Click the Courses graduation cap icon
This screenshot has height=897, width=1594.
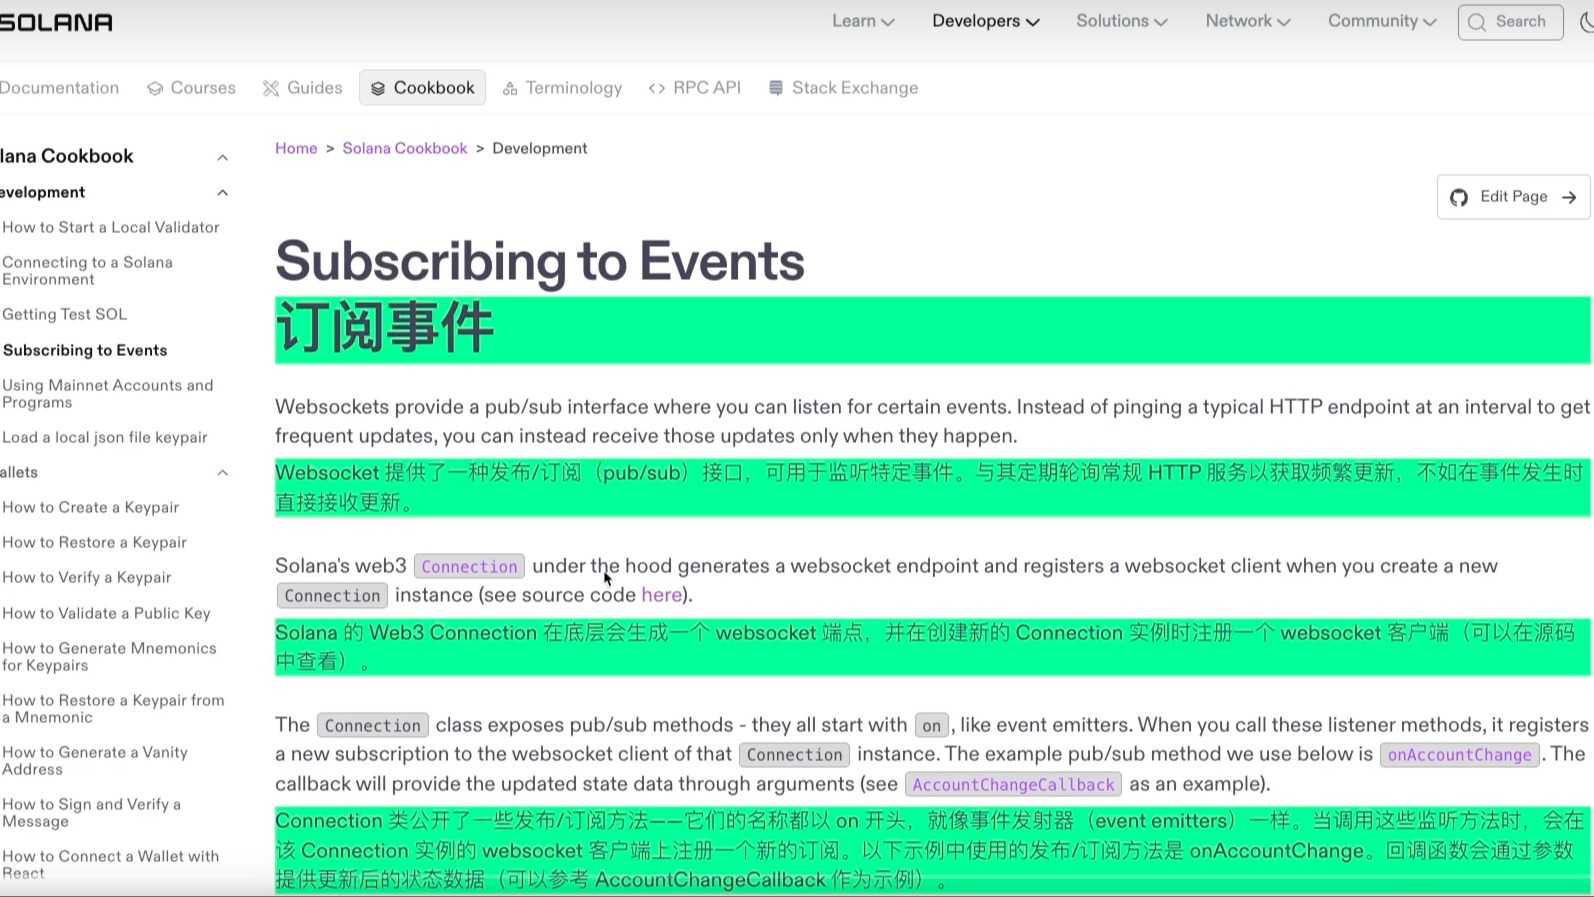pos(155,88)
